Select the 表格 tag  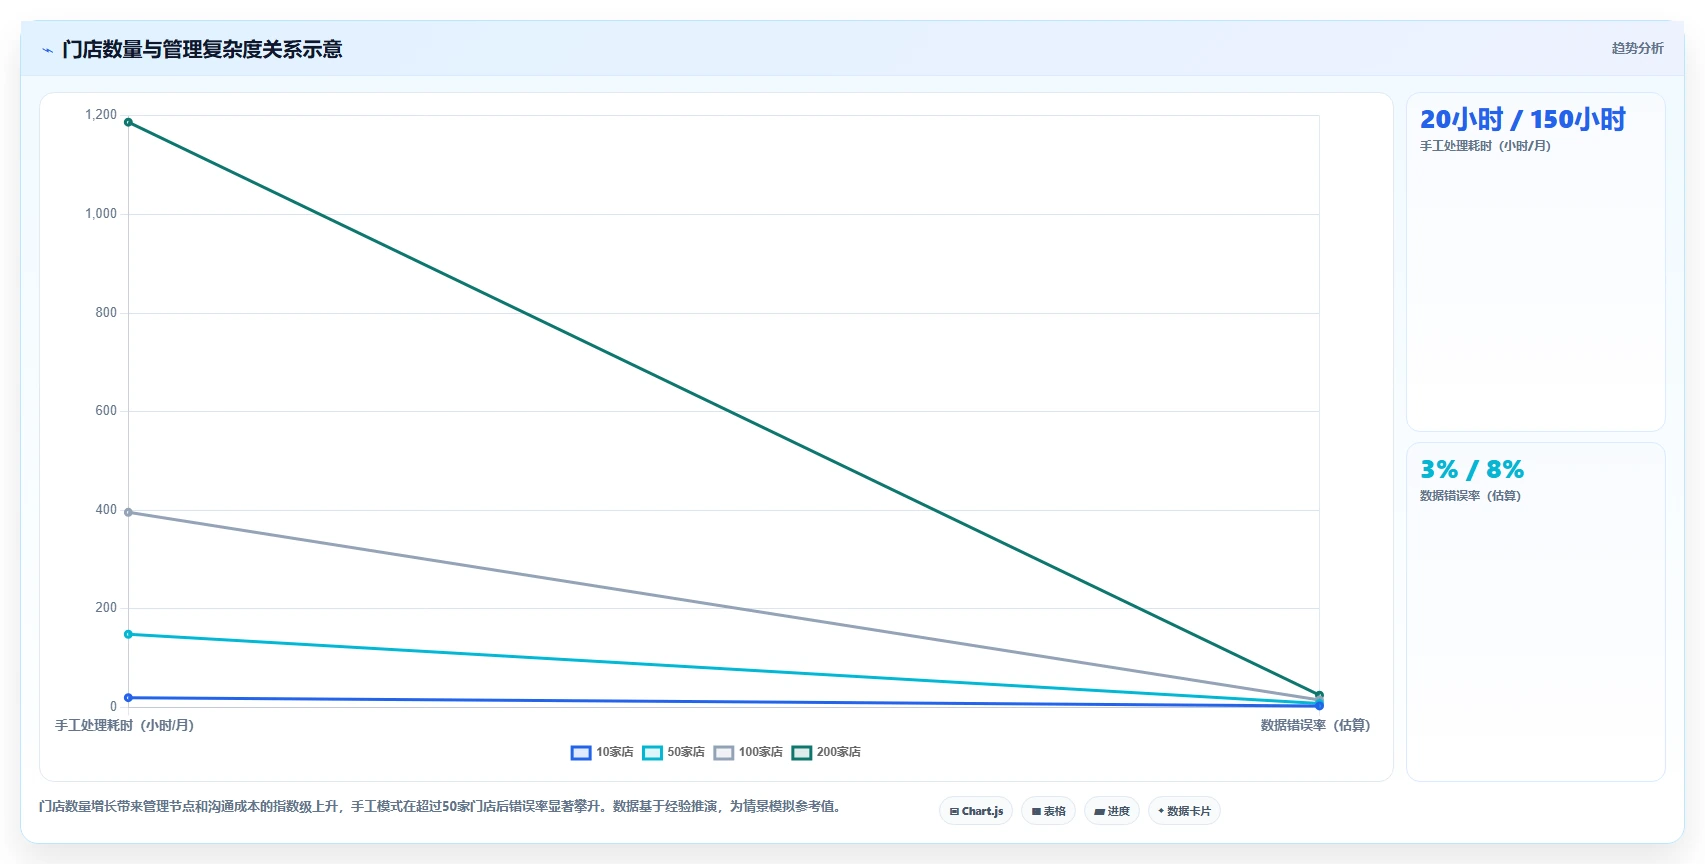tap(1048, 811)
